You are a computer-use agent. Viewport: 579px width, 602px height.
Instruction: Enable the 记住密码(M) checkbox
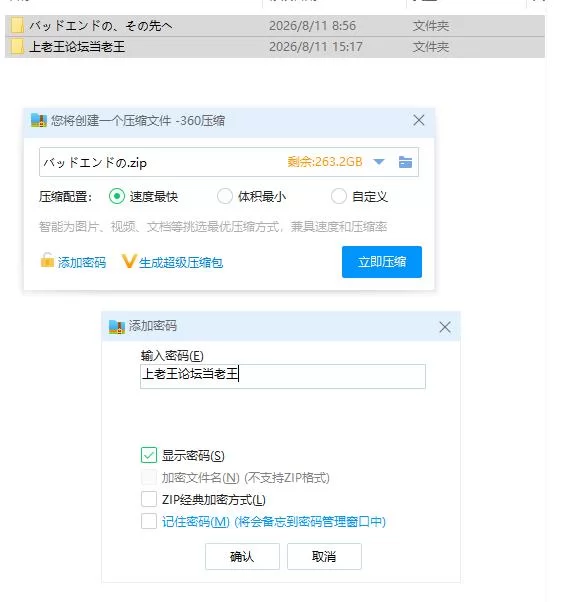pyautogui.click(x=149, y=521)
